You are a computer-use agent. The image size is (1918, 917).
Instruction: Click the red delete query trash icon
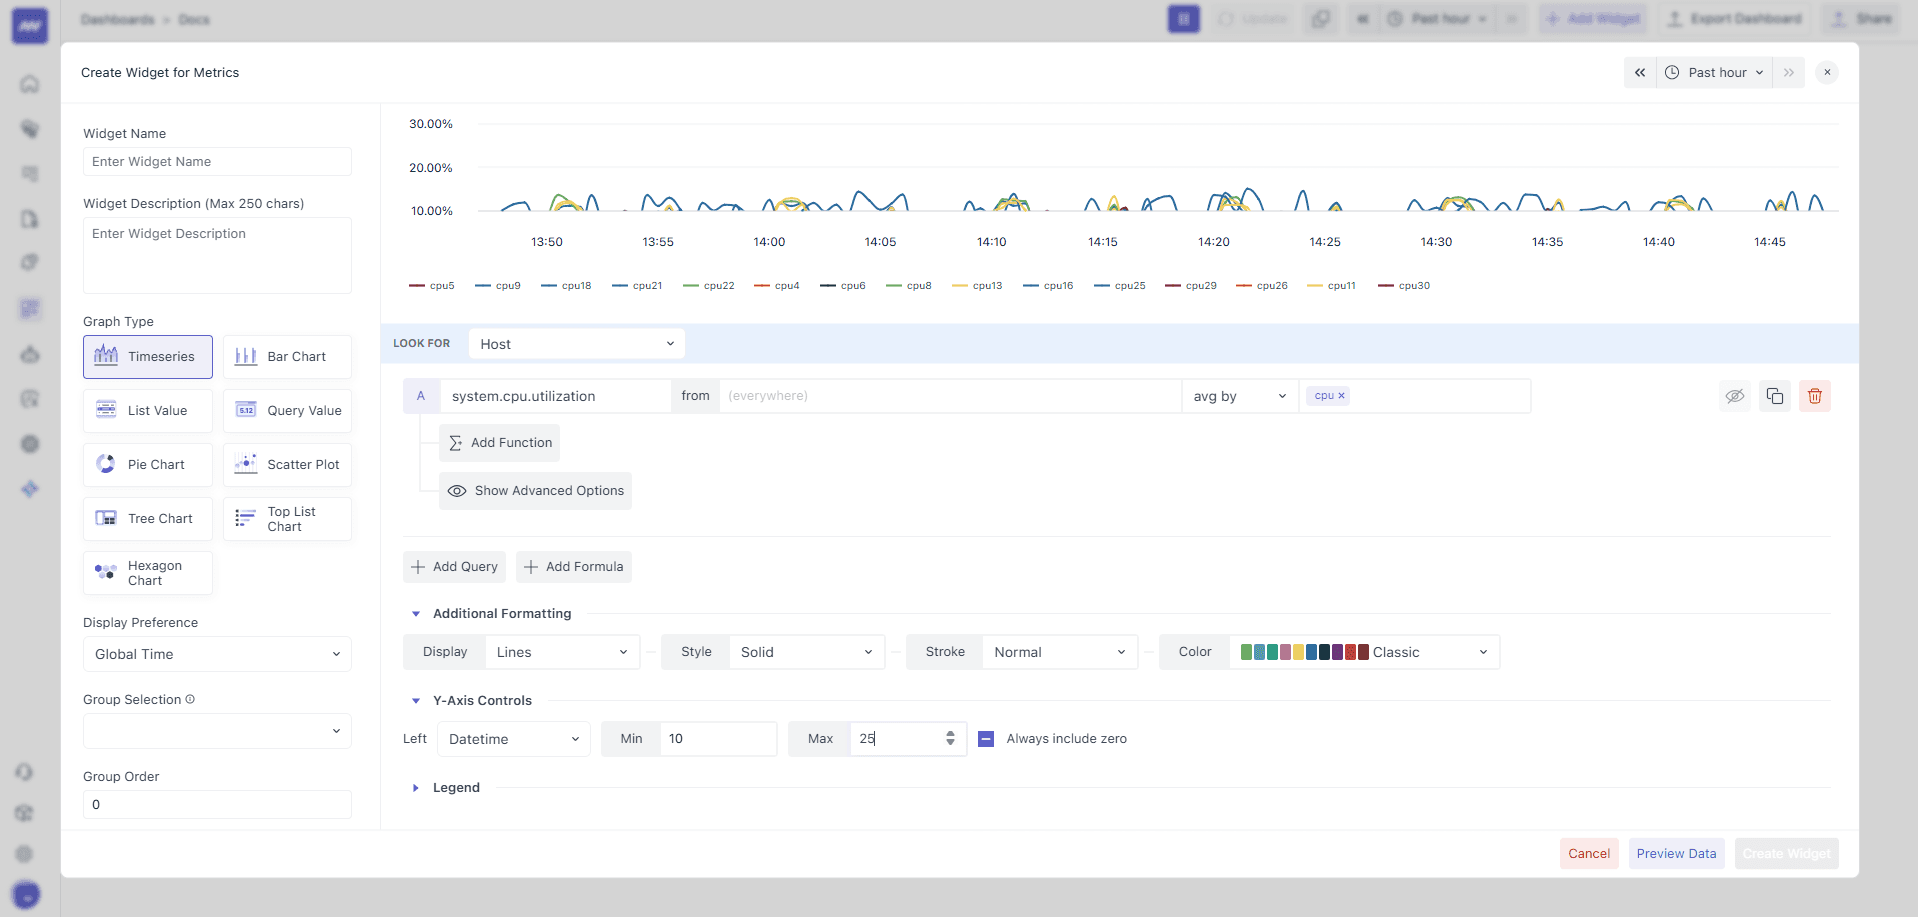1814,396
